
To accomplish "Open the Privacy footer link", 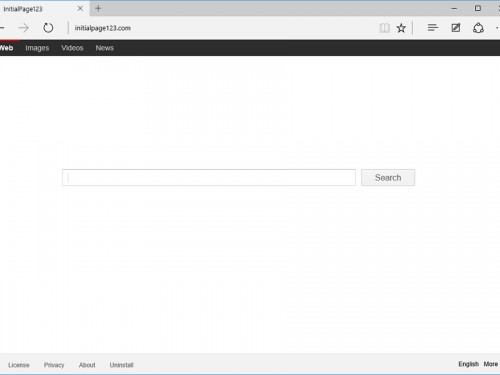I will click(54, 365).
